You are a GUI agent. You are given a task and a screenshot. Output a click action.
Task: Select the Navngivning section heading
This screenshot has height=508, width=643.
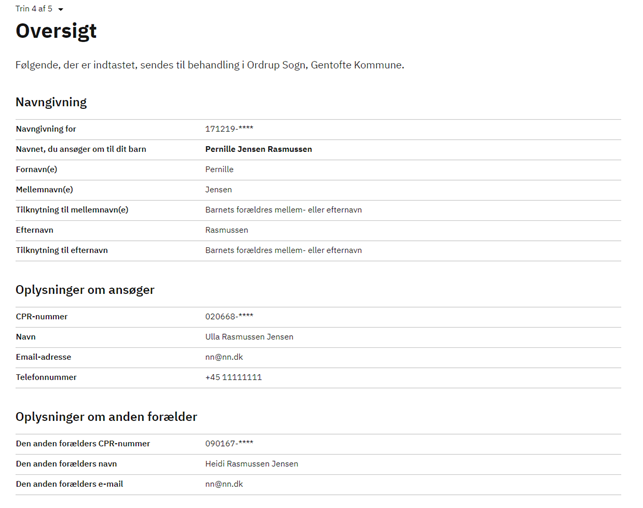[51, 102]
